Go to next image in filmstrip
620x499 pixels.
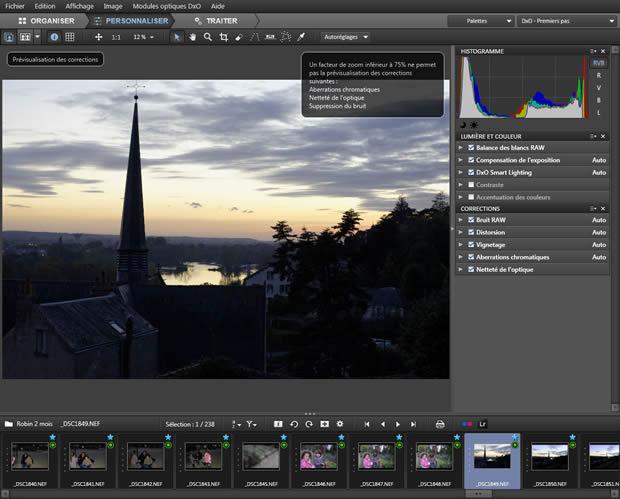pos(398,424)
